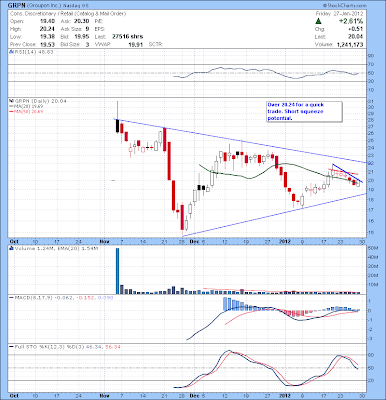
Task: Click the Last price value 20.04 in header
Action: (356, 37)
